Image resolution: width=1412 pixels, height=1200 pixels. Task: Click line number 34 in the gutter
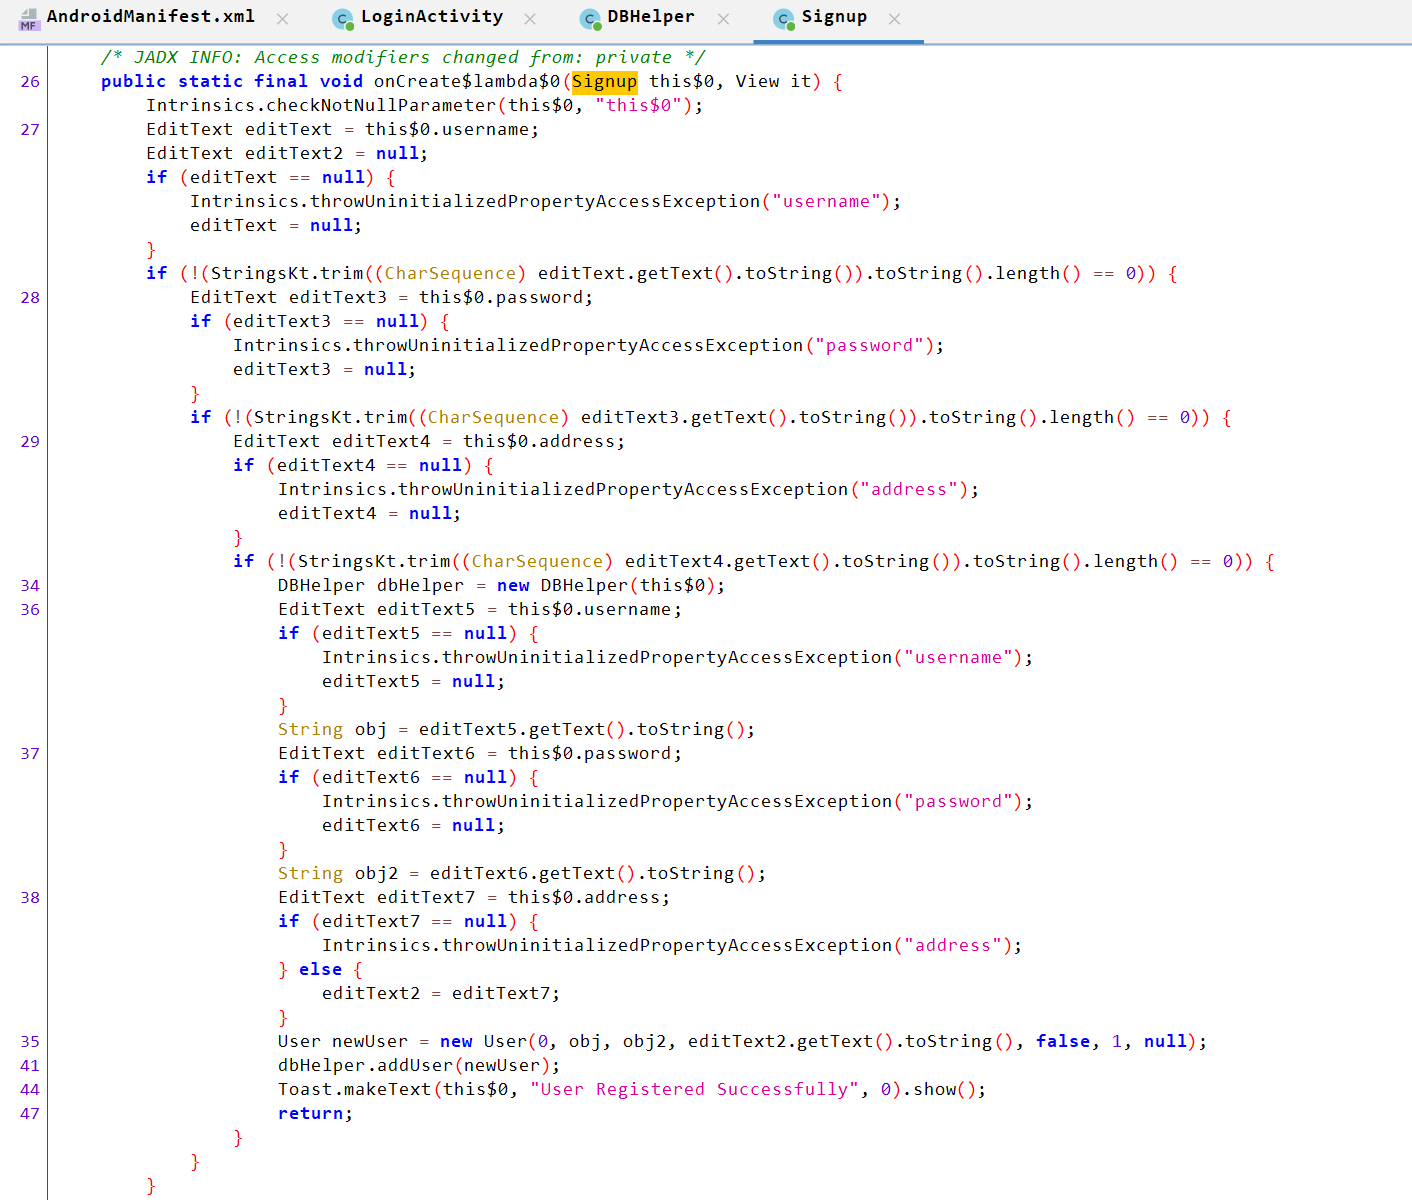30,586
